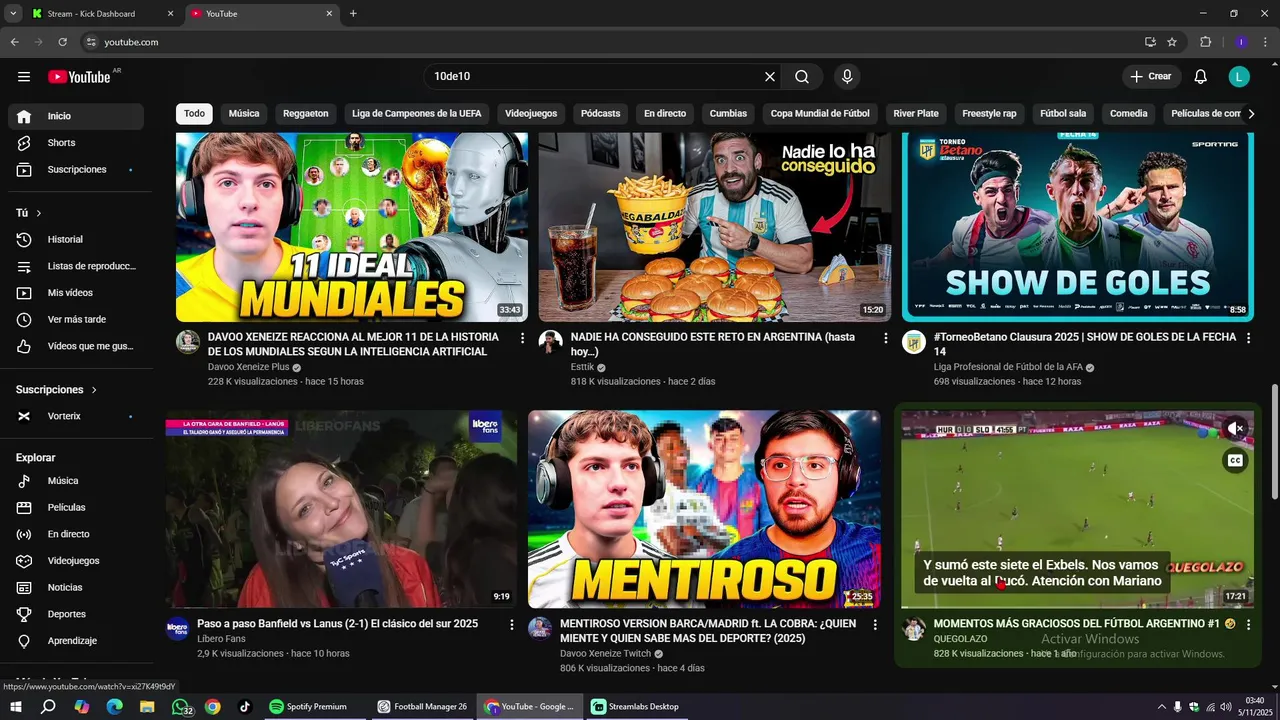Screen dimensions: 1280x720
Task: Seek using the preview video progress bar
Action: coord(1077,607)
